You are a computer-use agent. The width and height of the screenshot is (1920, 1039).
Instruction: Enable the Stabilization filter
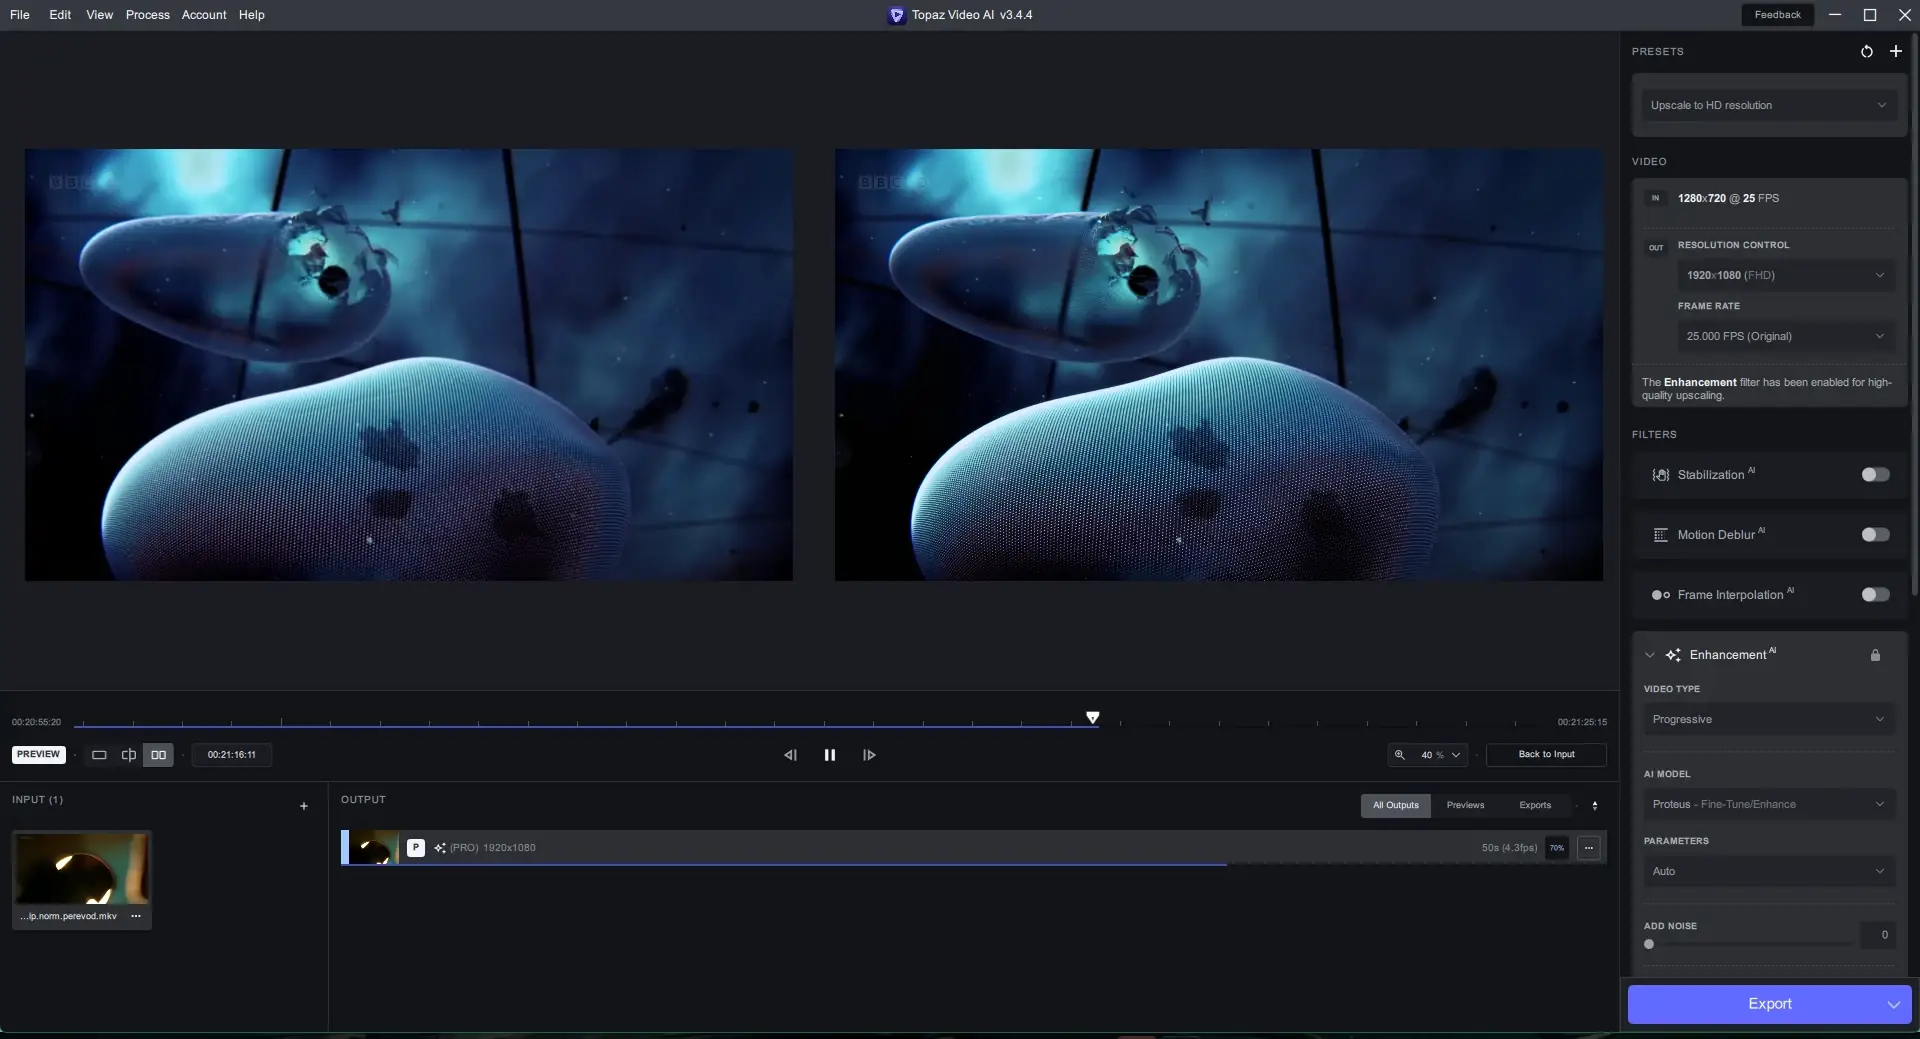1875,475
